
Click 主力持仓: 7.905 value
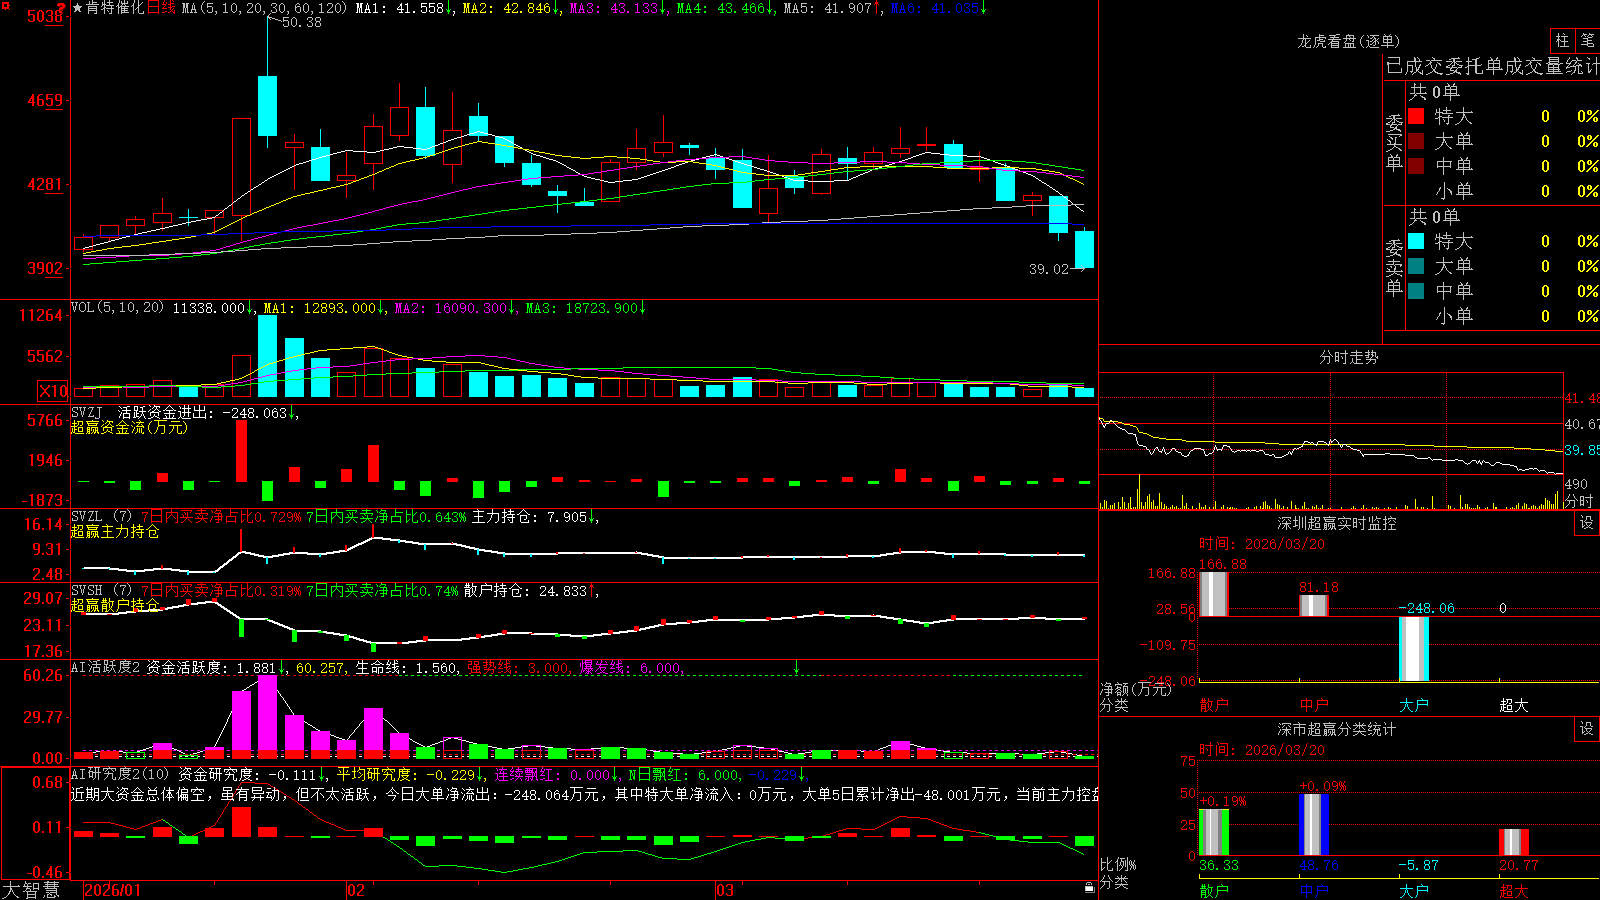point(533,516)
